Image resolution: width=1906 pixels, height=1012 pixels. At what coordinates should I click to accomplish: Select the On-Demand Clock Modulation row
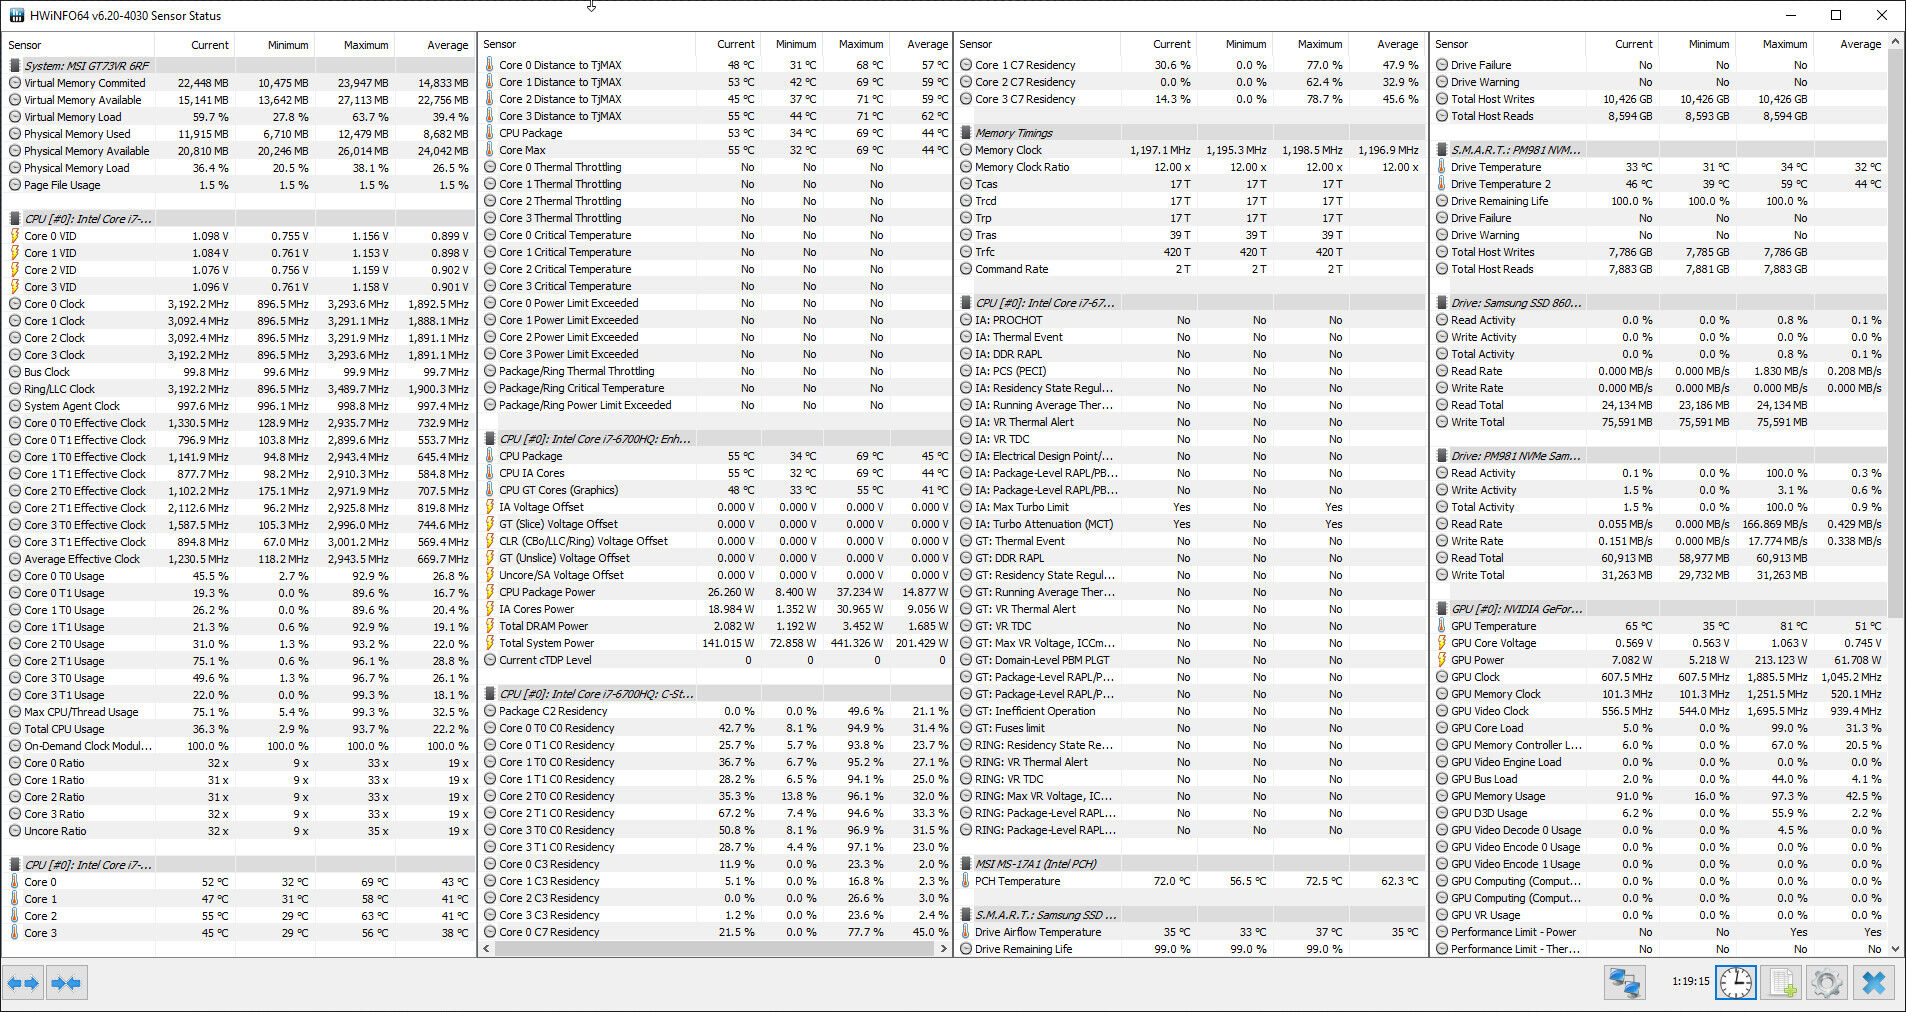pyautogui.click(x=238, y=746)
